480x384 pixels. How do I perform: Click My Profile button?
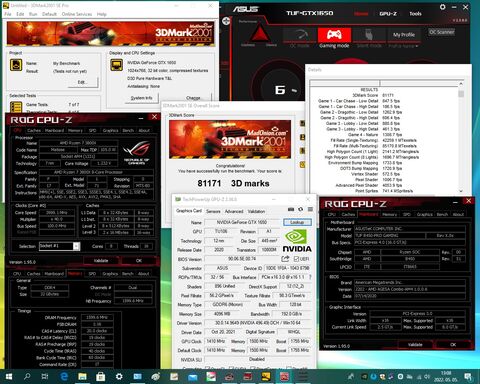click(x=404, y=35)
